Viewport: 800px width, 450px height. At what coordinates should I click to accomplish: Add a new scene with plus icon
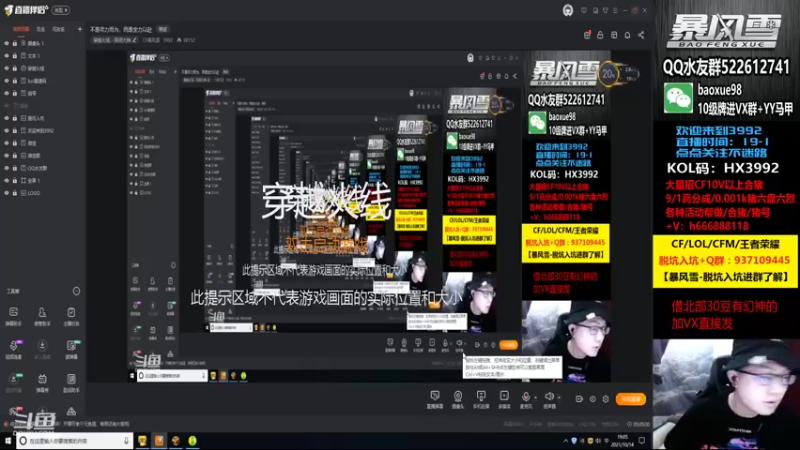[80, 29]
